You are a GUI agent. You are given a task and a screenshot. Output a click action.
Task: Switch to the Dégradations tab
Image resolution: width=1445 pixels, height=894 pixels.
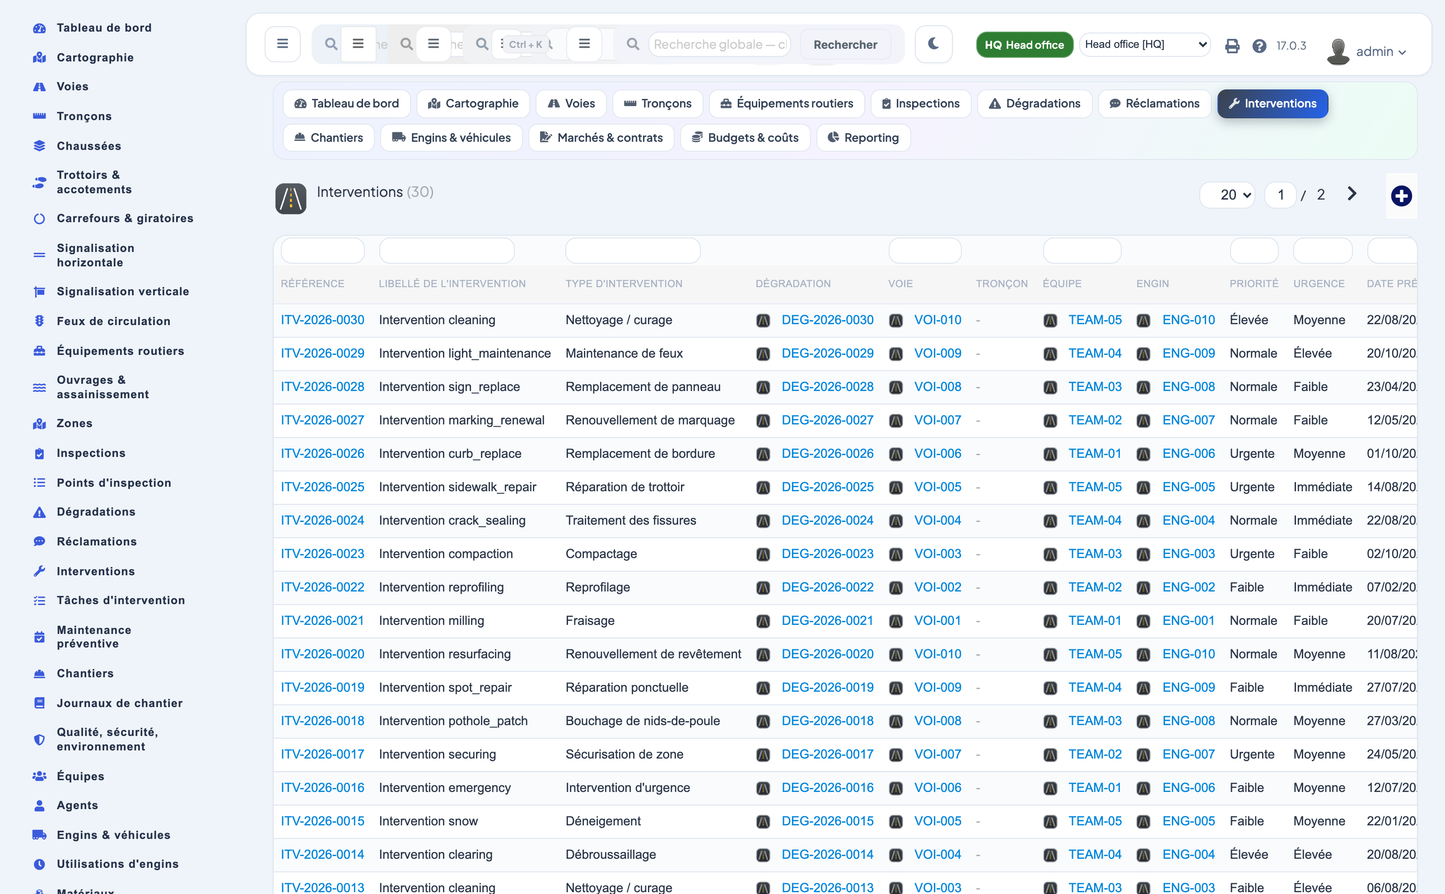tap(1034, 104)
